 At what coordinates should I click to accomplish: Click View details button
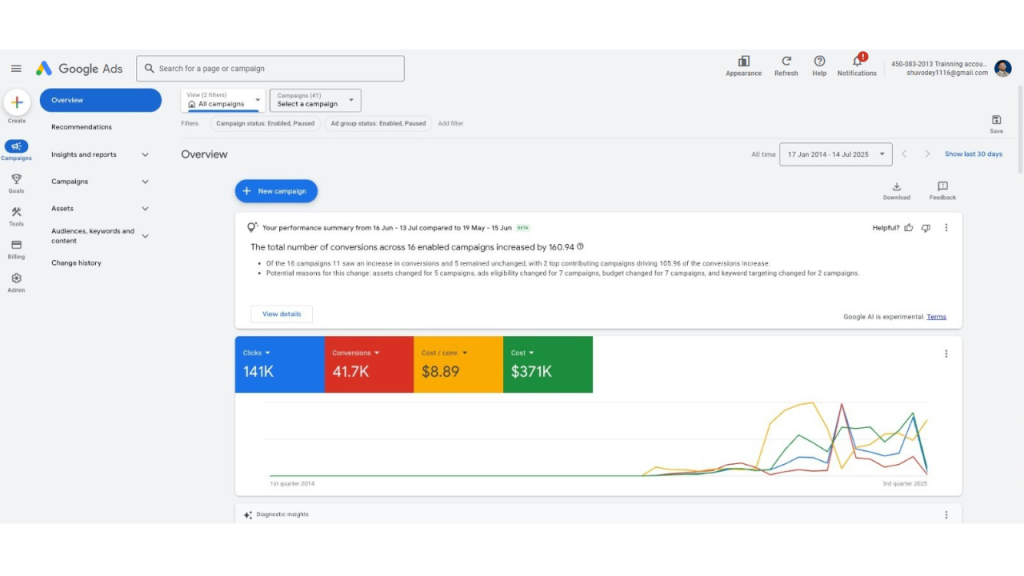pyautogui.click(x=281, y=314)
